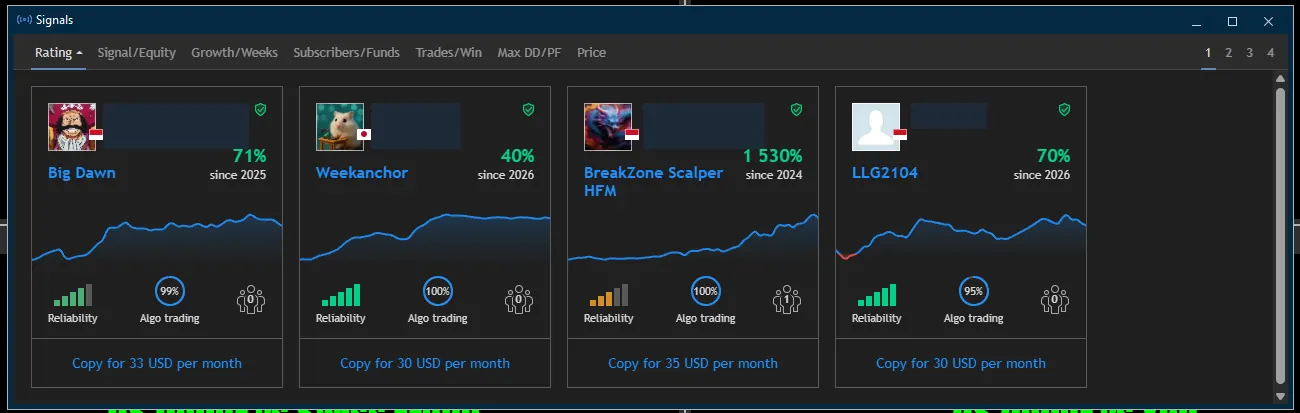Screen dimensions: 1300x413
Task: Click 'since 2024' text on BreakZone card
Action: tap(774, 175)
